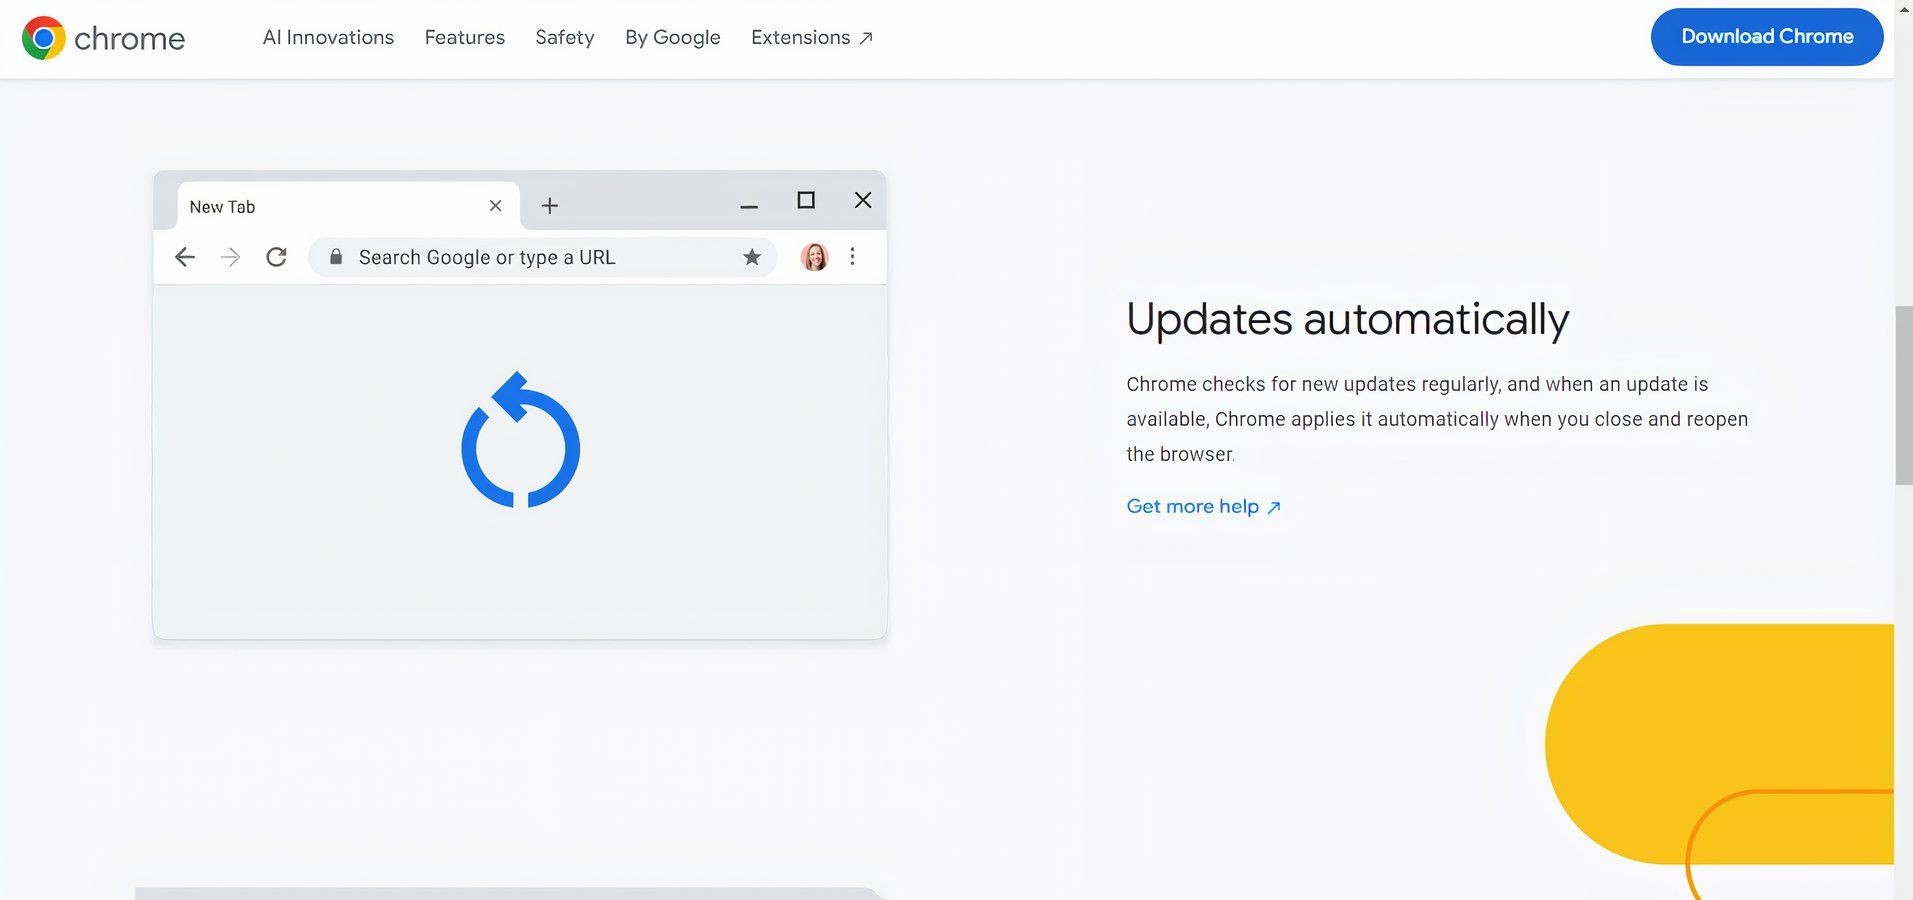
Task: Click the profile avatar picture
Action: tap(814, 257)
